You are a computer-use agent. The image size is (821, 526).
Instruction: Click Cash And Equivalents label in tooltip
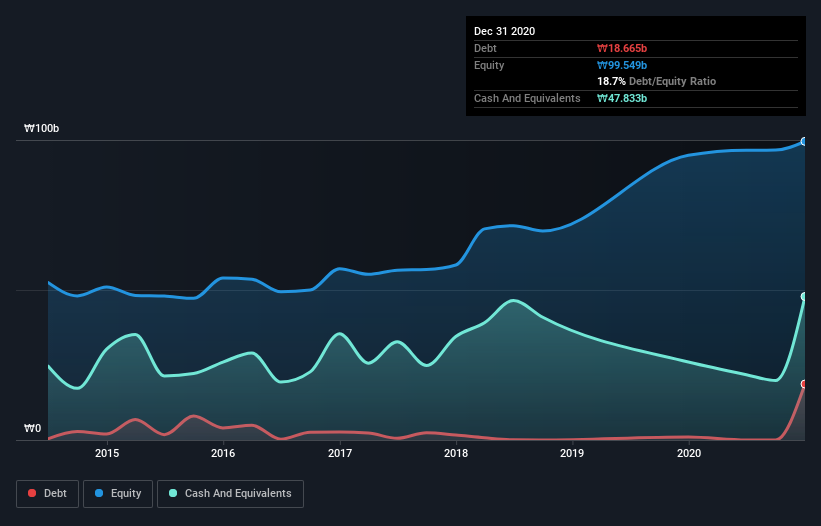527,98
